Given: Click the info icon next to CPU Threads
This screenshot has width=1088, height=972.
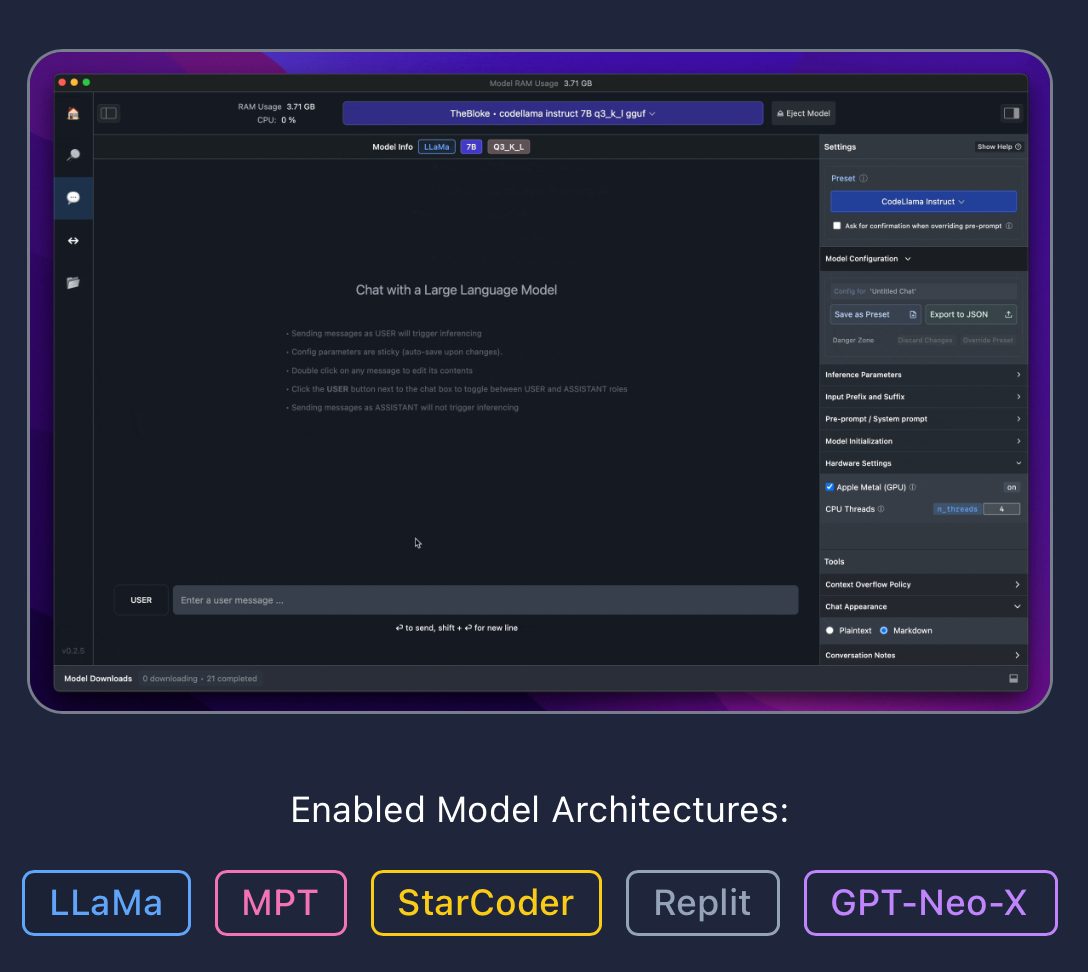Looking at the screenshot, I should point(881,509).
